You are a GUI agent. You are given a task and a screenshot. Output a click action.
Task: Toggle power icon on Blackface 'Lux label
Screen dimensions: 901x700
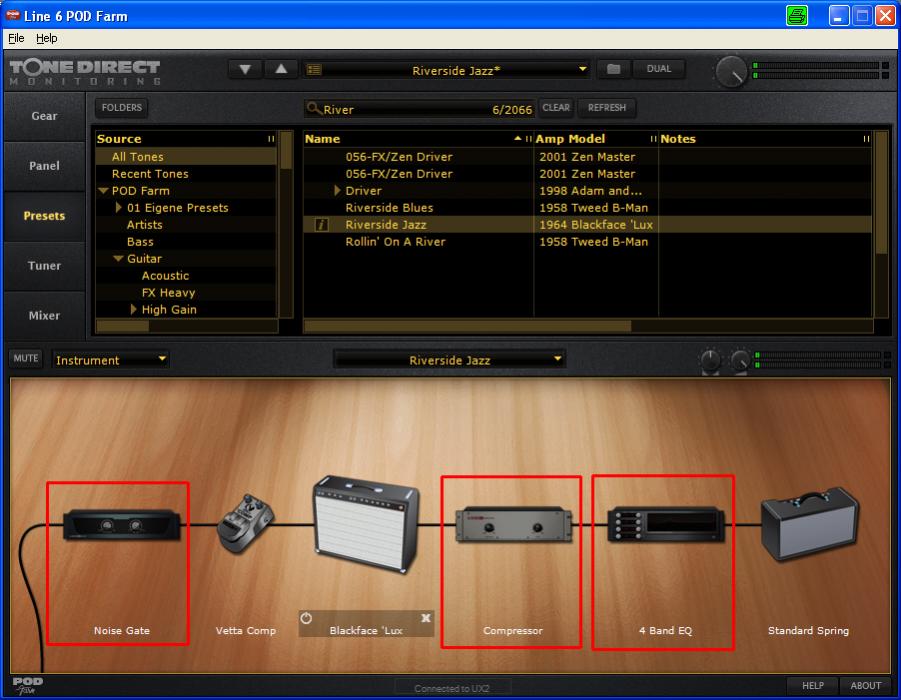[x=306, y=618]
